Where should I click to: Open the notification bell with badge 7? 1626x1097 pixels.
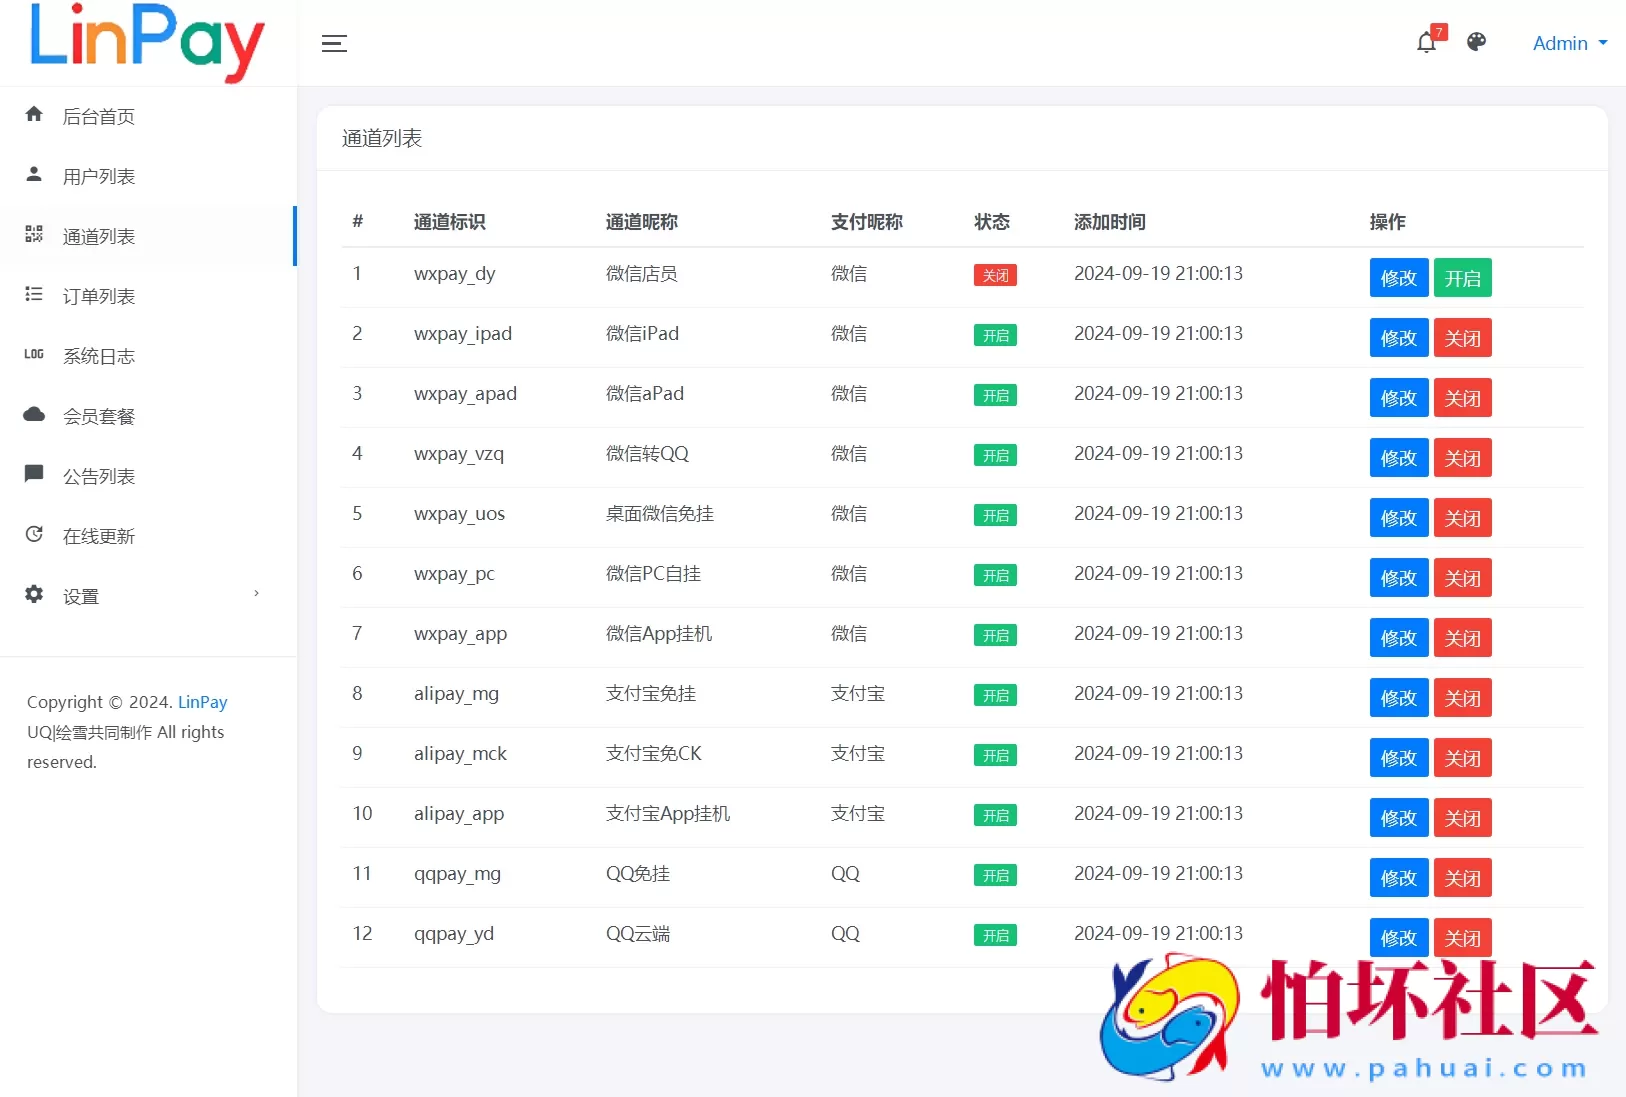click(x=1426, y=43)
